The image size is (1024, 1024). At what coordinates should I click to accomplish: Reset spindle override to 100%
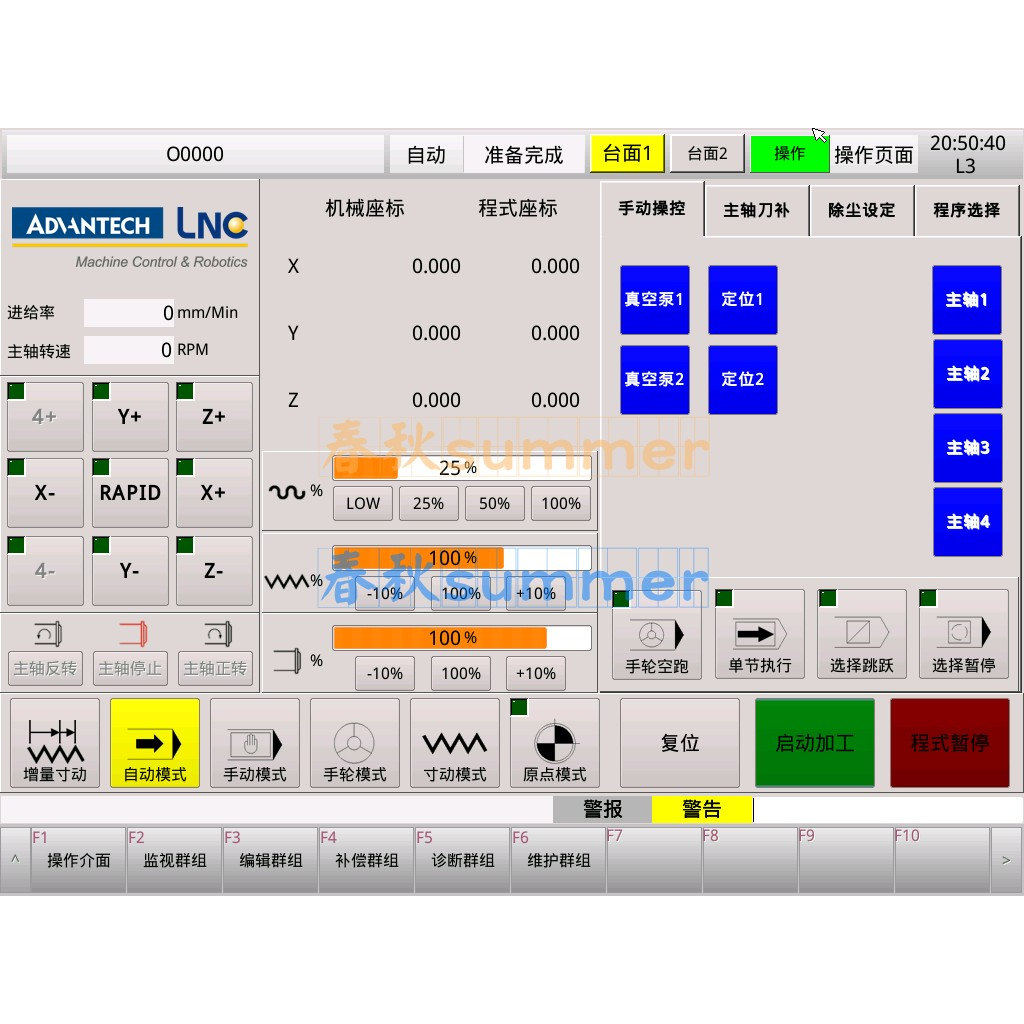click(460, 673)
